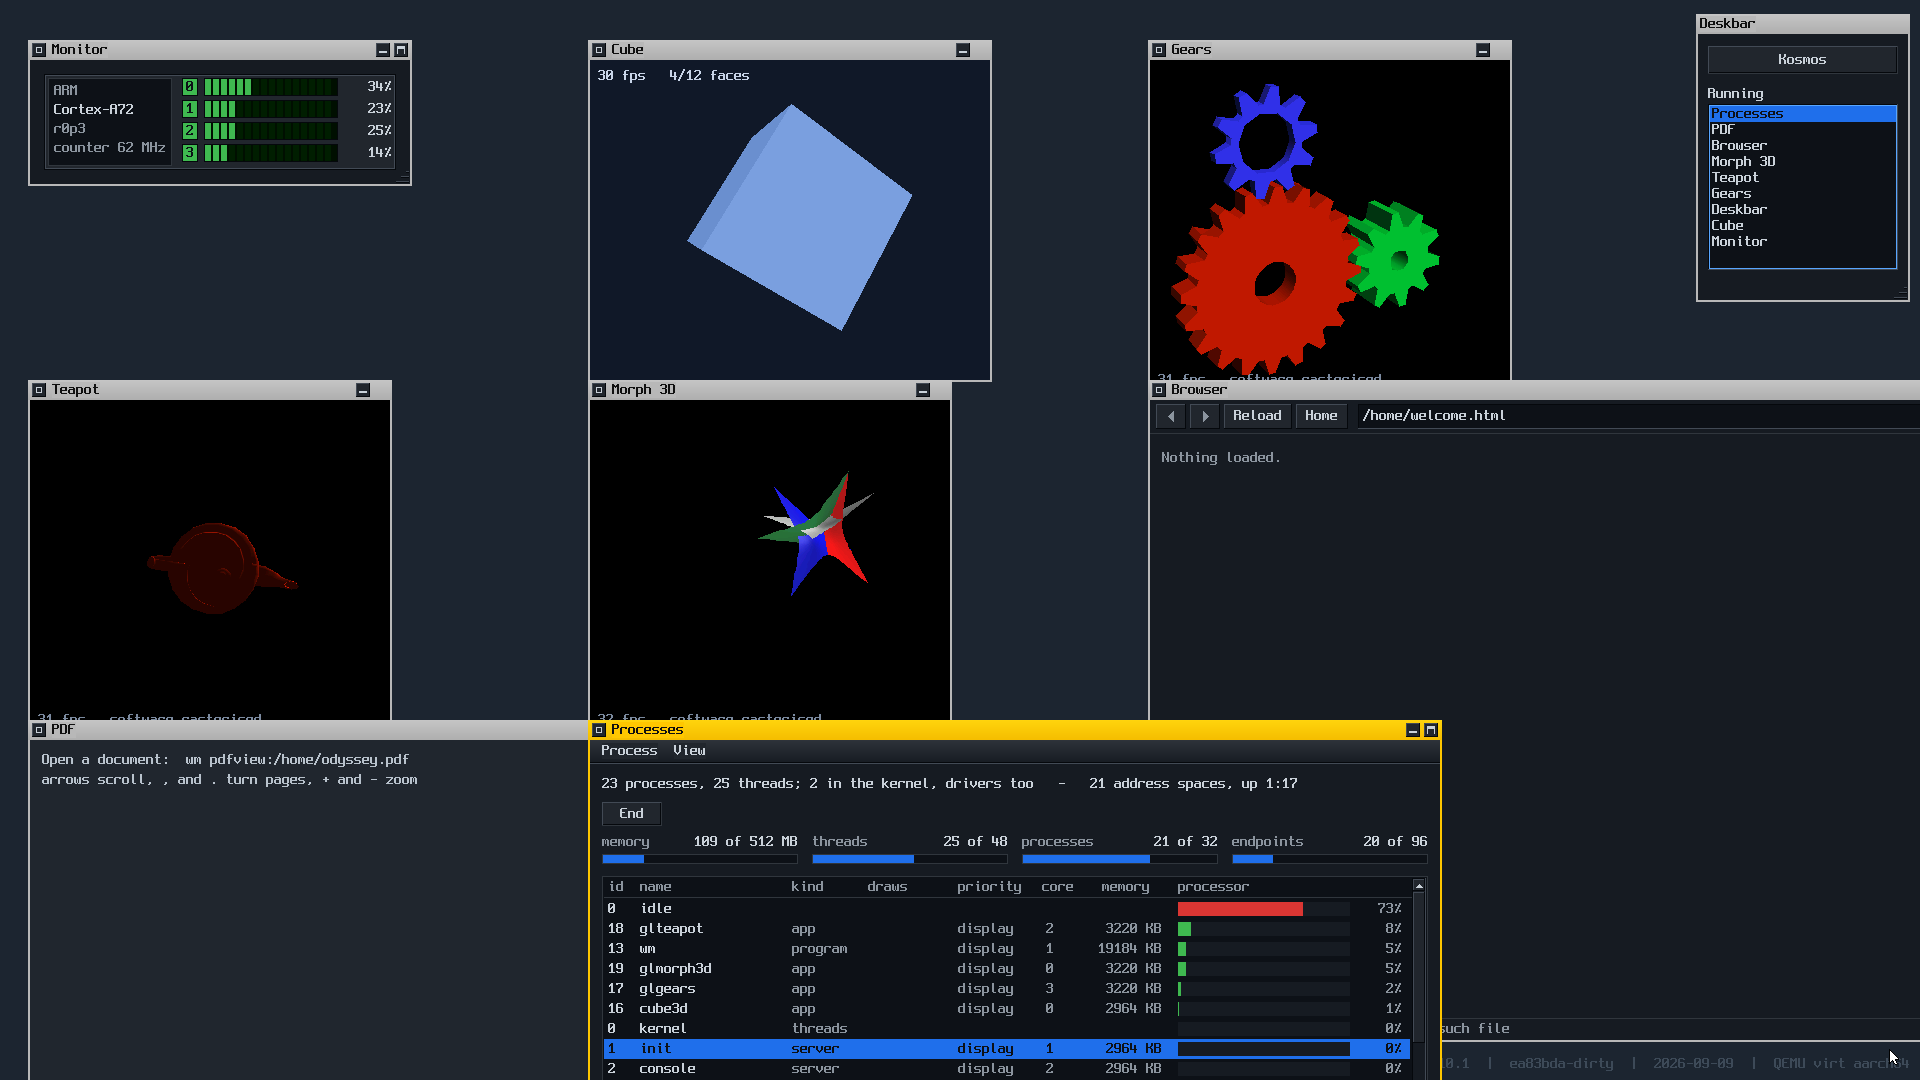
Task: Select Teapot in Deskbar running list
Action: pyautogui.click(x=1802, y=178)
